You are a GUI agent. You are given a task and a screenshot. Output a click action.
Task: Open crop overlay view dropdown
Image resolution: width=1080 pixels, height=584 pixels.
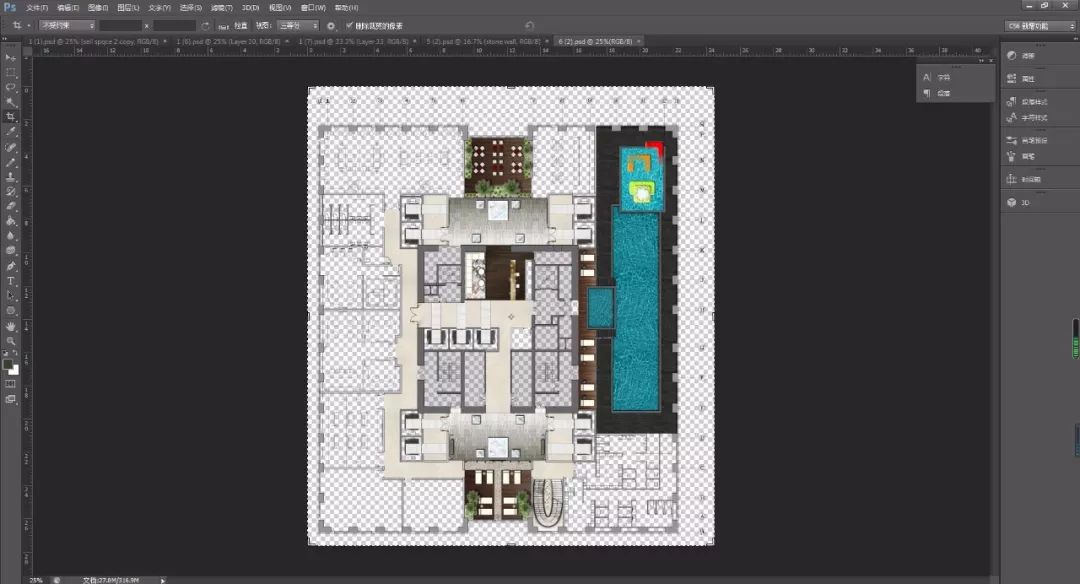(x=298, y=25)
